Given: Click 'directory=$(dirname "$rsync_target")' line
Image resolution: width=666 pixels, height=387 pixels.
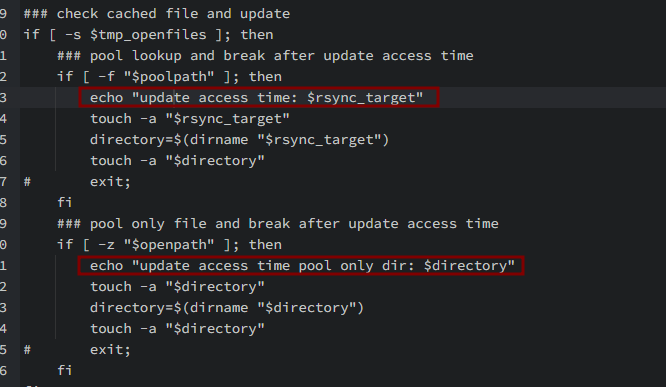Looking at the screenshot, I should click(x=240, y=139).
